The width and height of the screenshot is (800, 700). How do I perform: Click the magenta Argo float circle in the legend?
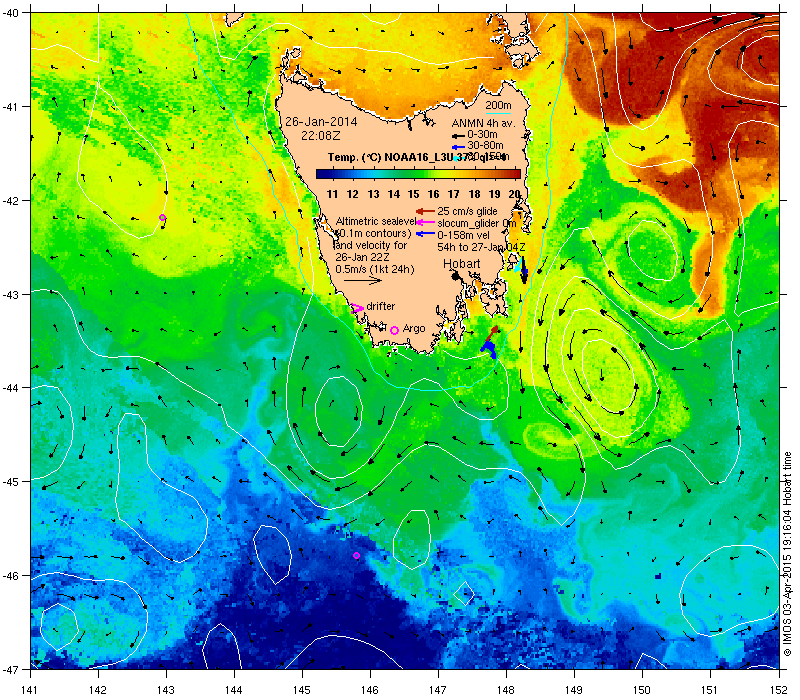394,331
